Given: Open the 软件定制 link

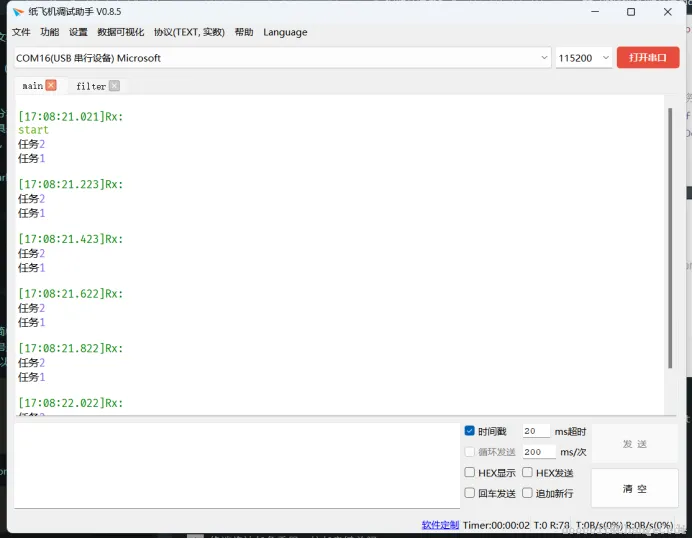Looking at the screenshot, I should click(x=440, y=525).
